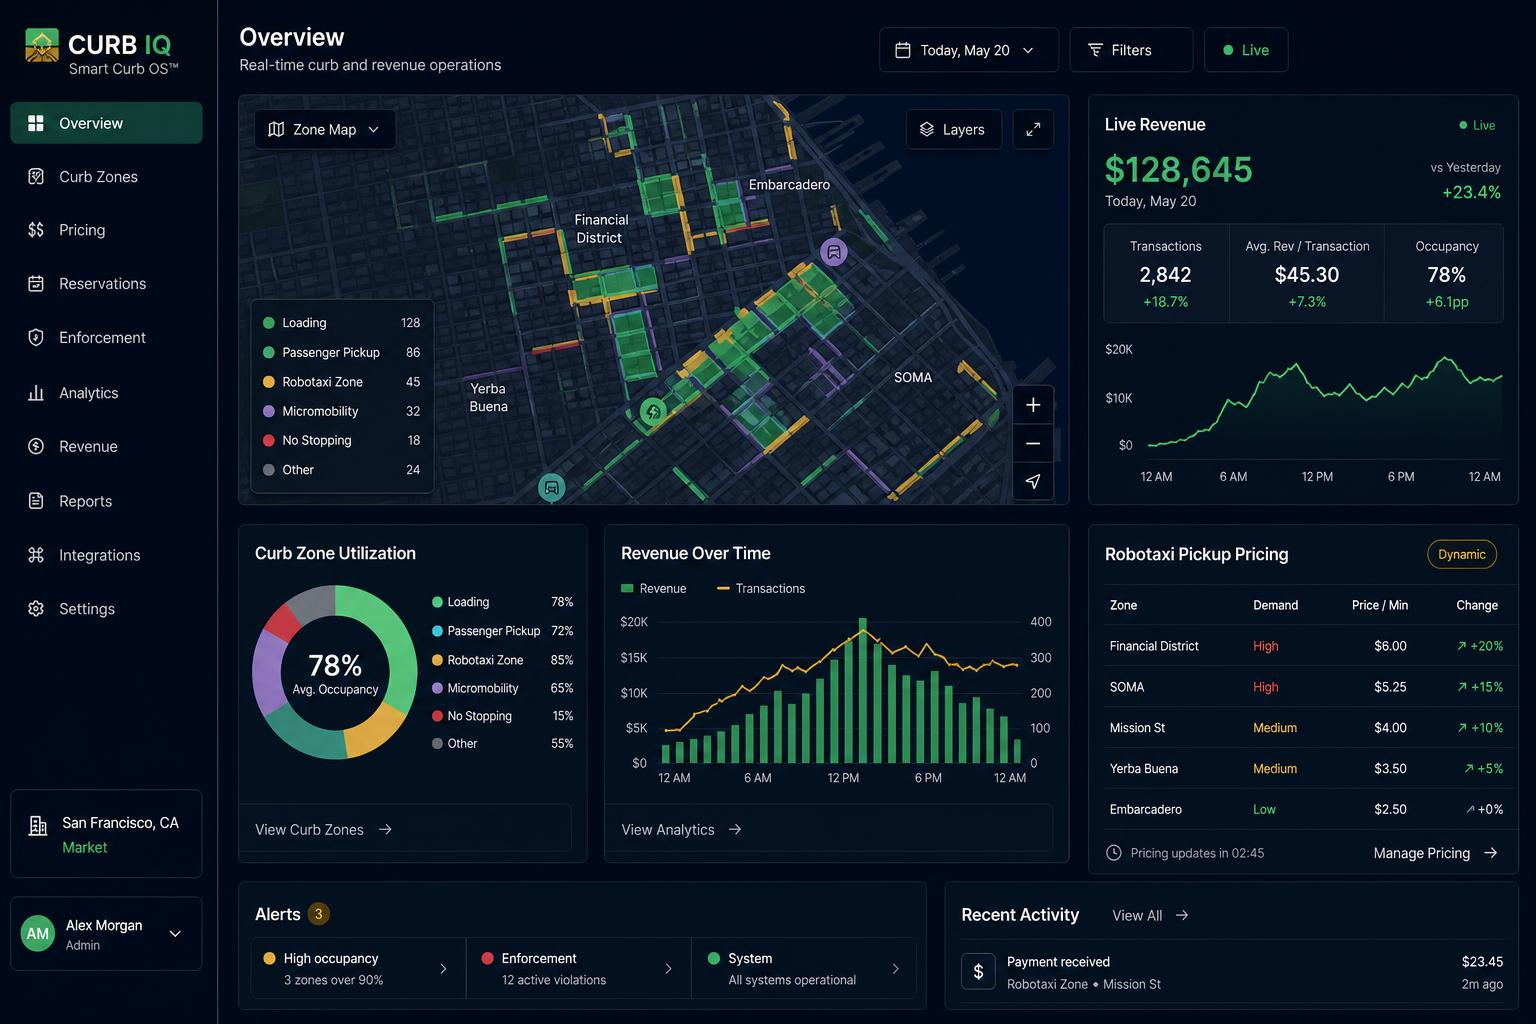Expand the Zone Map dropdown
The width and height of the screenshot is (1536, 1024).
click(325, 129)
